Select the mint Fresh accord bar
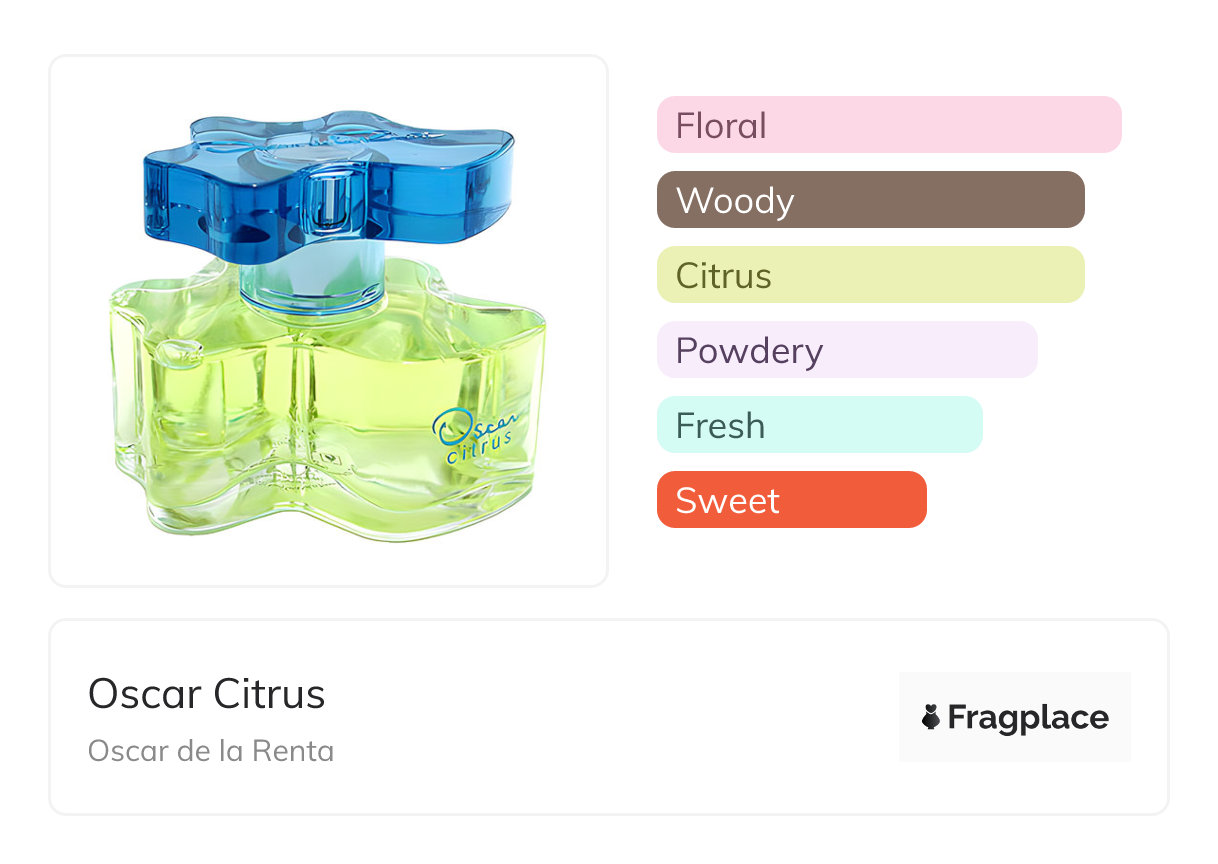 (819, 425)
